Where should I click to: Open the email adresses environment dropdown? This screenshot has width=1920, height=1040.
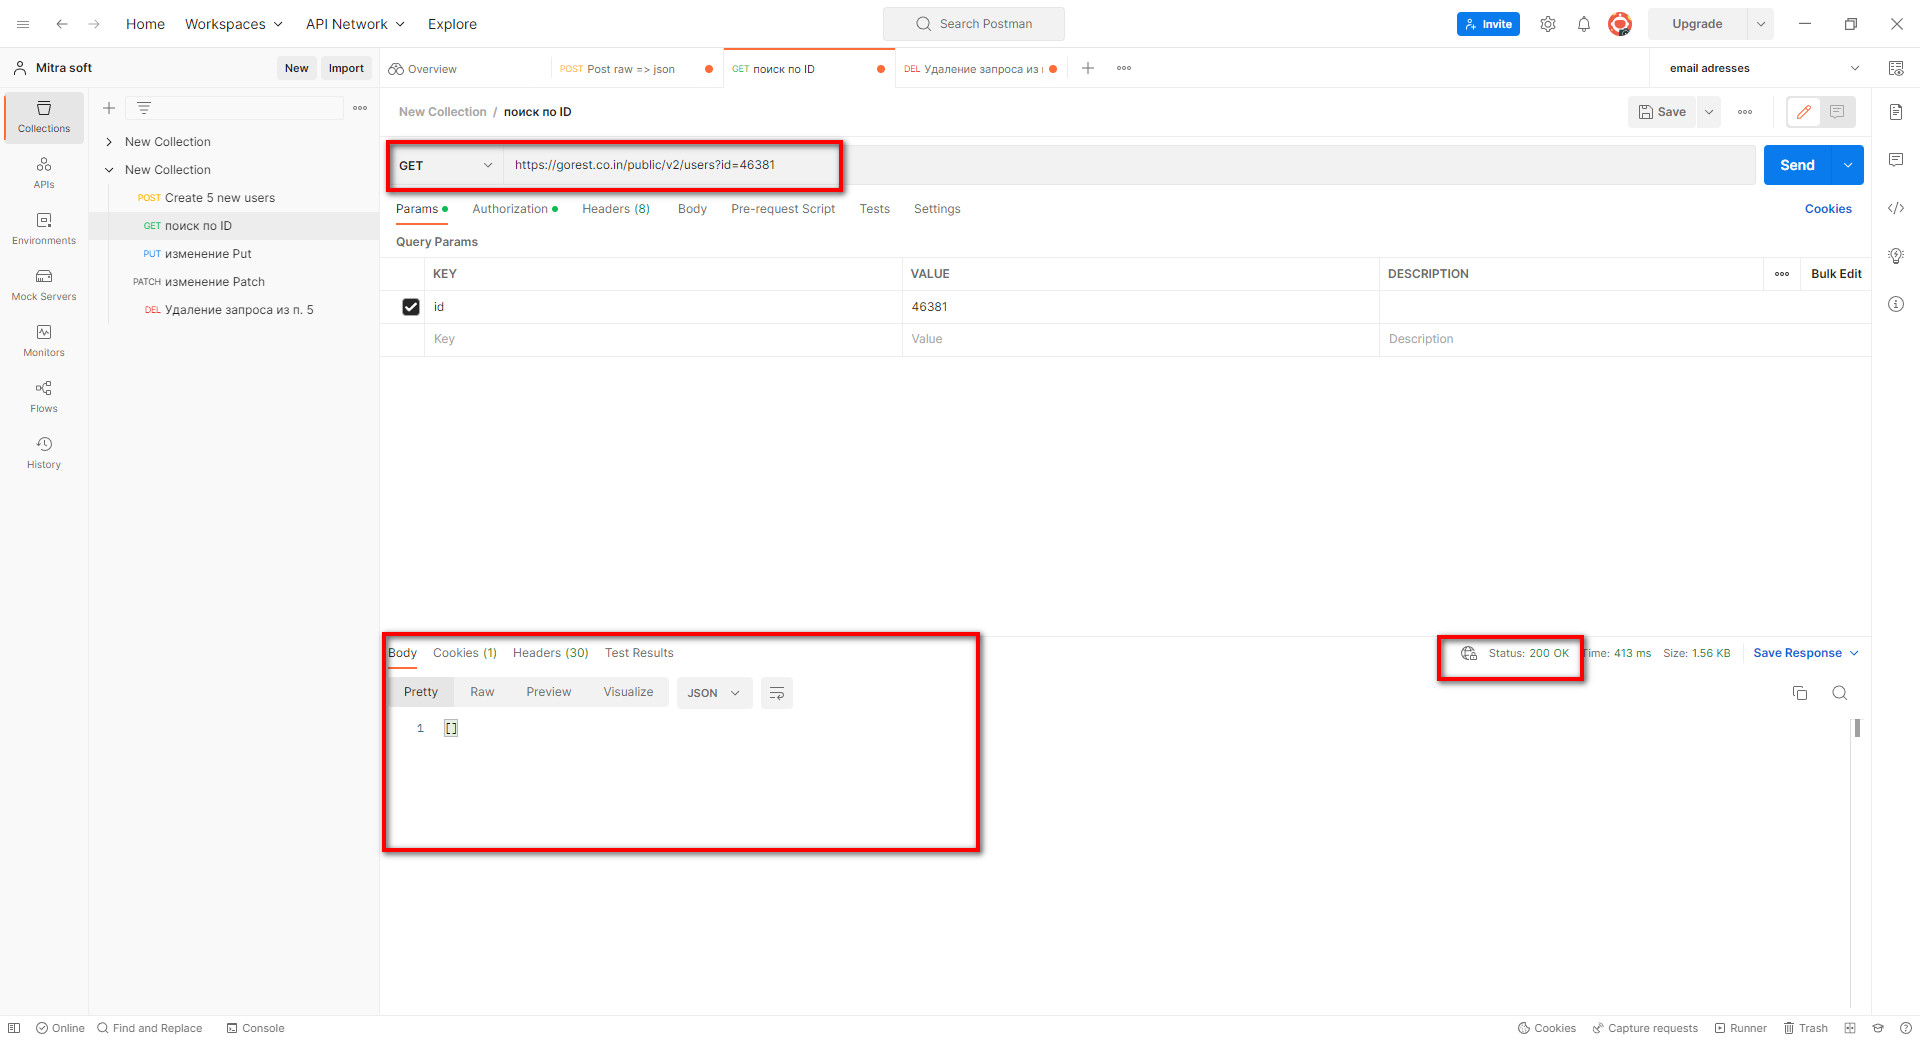point(1764,68)
